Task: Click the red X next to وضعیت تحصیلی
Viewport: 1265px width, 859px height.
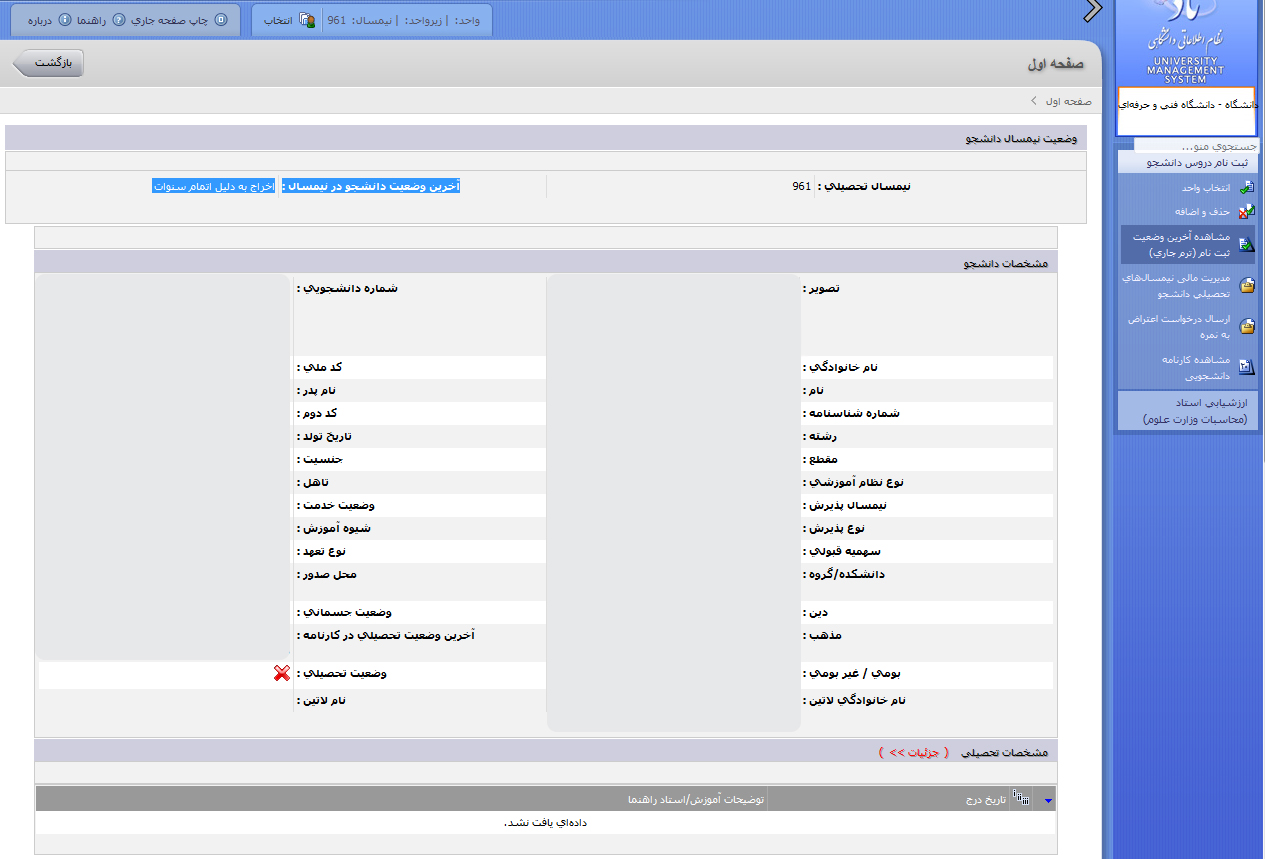Action: [281, 674]
